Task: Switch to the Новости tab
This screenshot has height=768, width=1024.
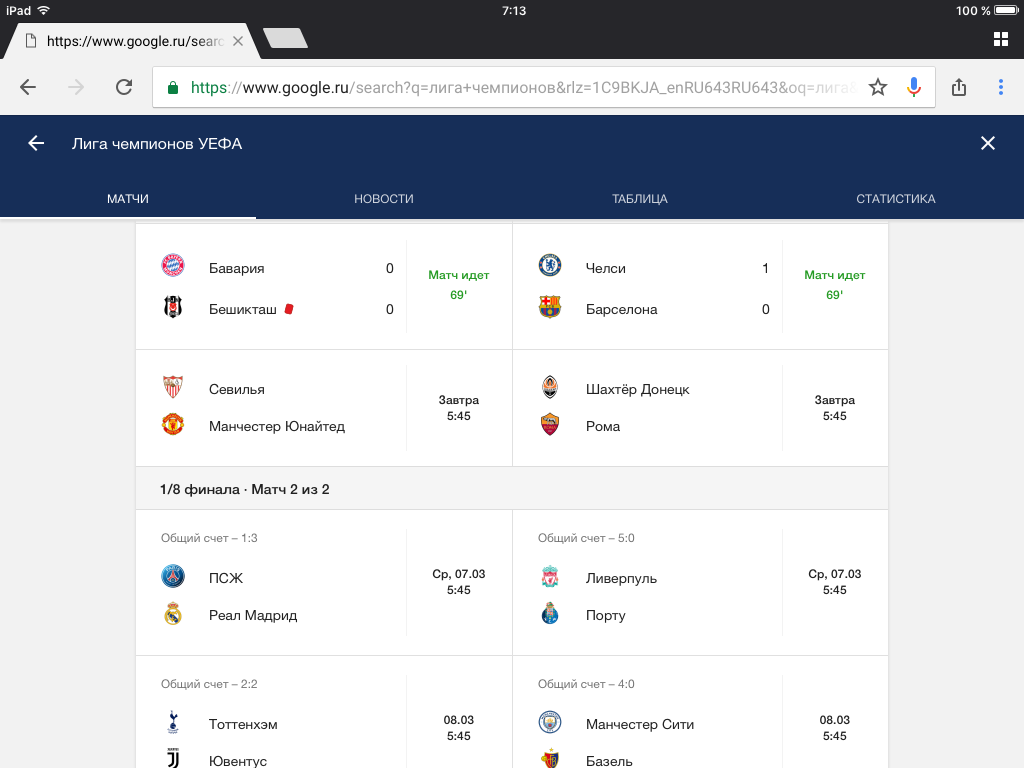Action: (x=384, y=199)
